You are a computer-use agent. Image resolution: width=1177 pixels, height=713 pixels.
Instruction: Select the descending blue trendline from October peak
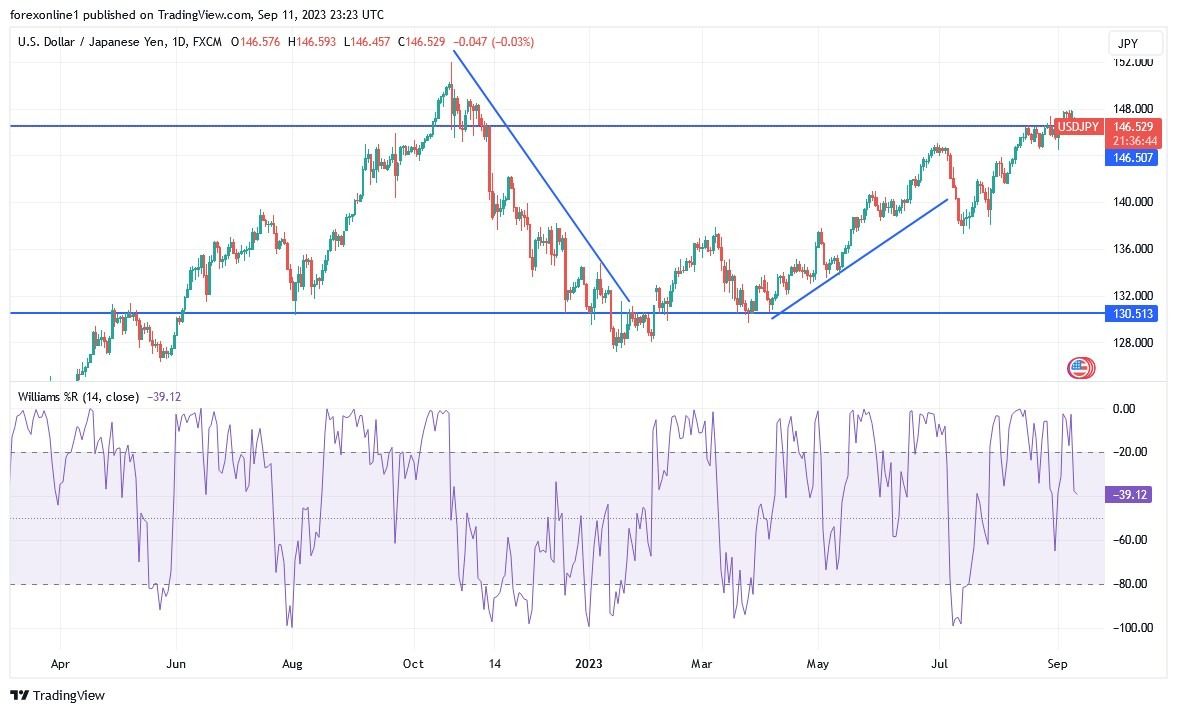pyautogui.click(x=541, y=176)
